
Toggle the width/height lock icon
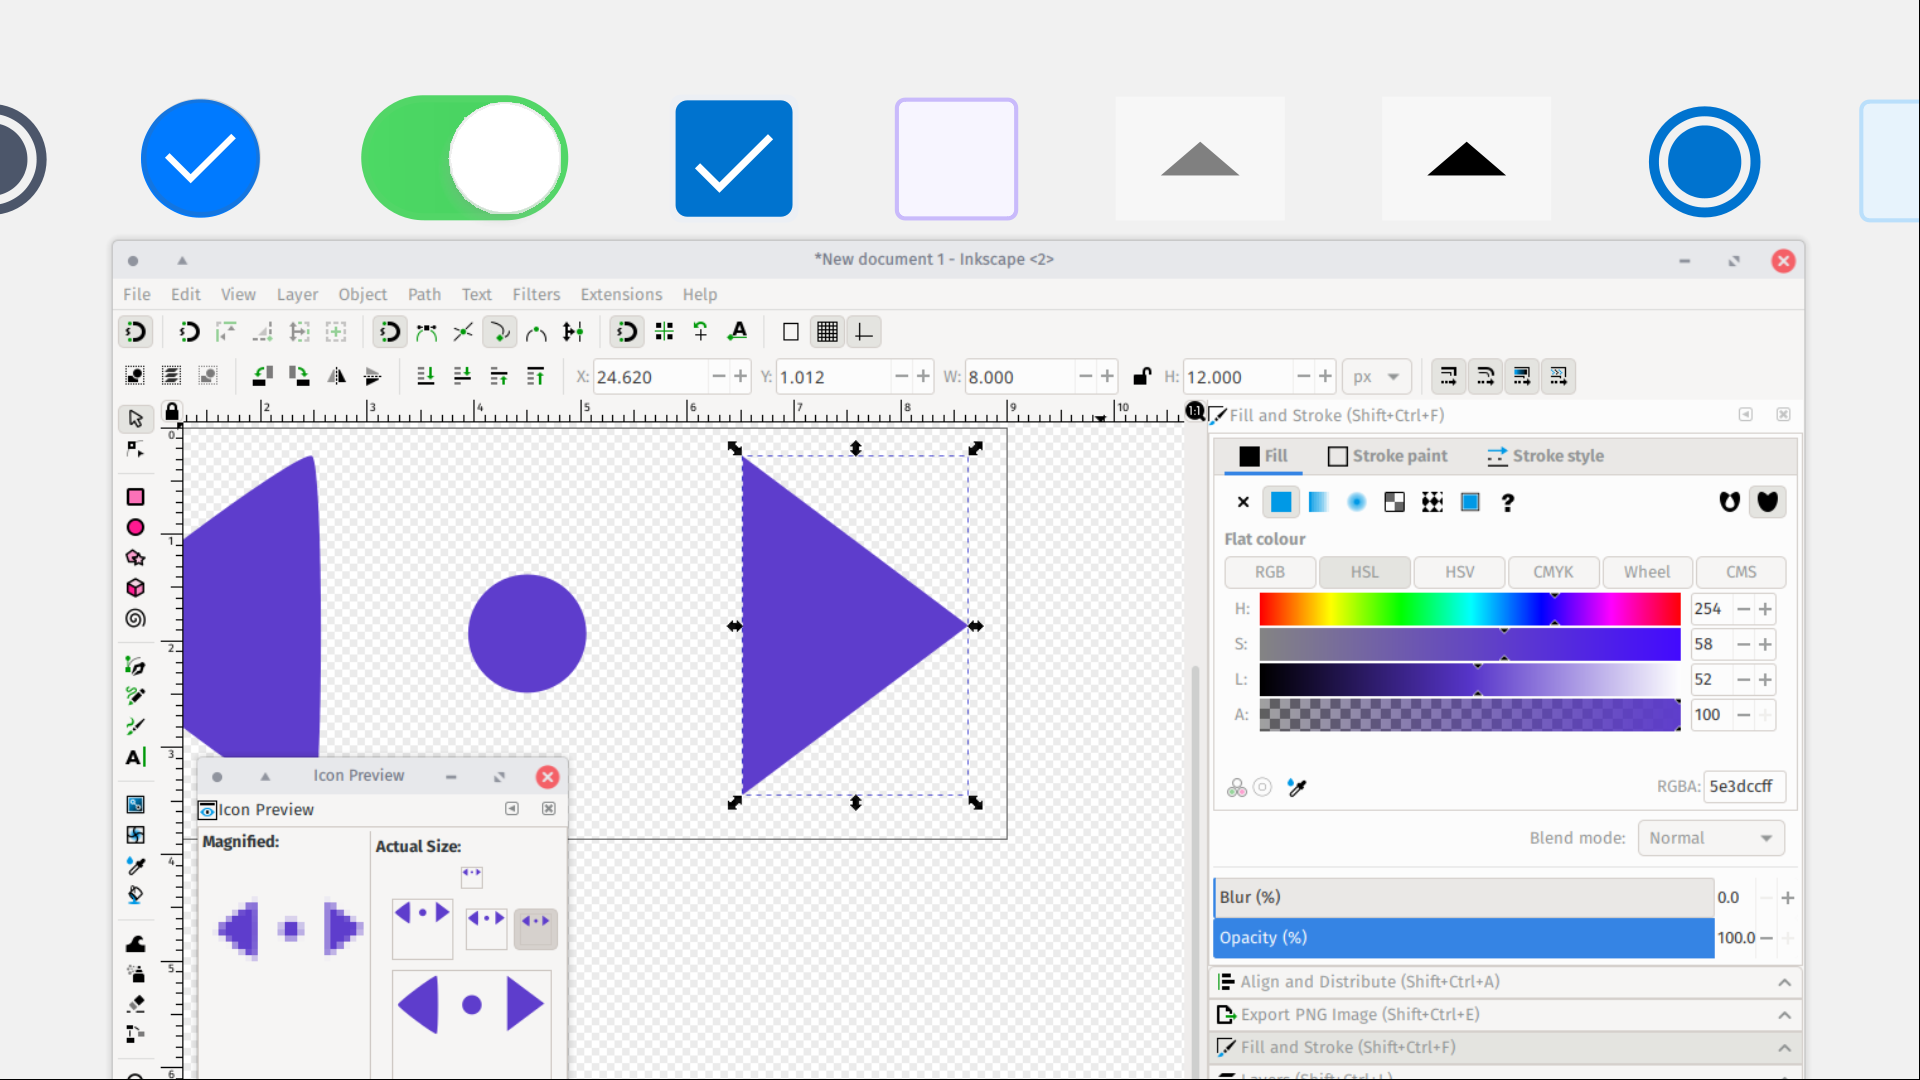point(1141,376)
